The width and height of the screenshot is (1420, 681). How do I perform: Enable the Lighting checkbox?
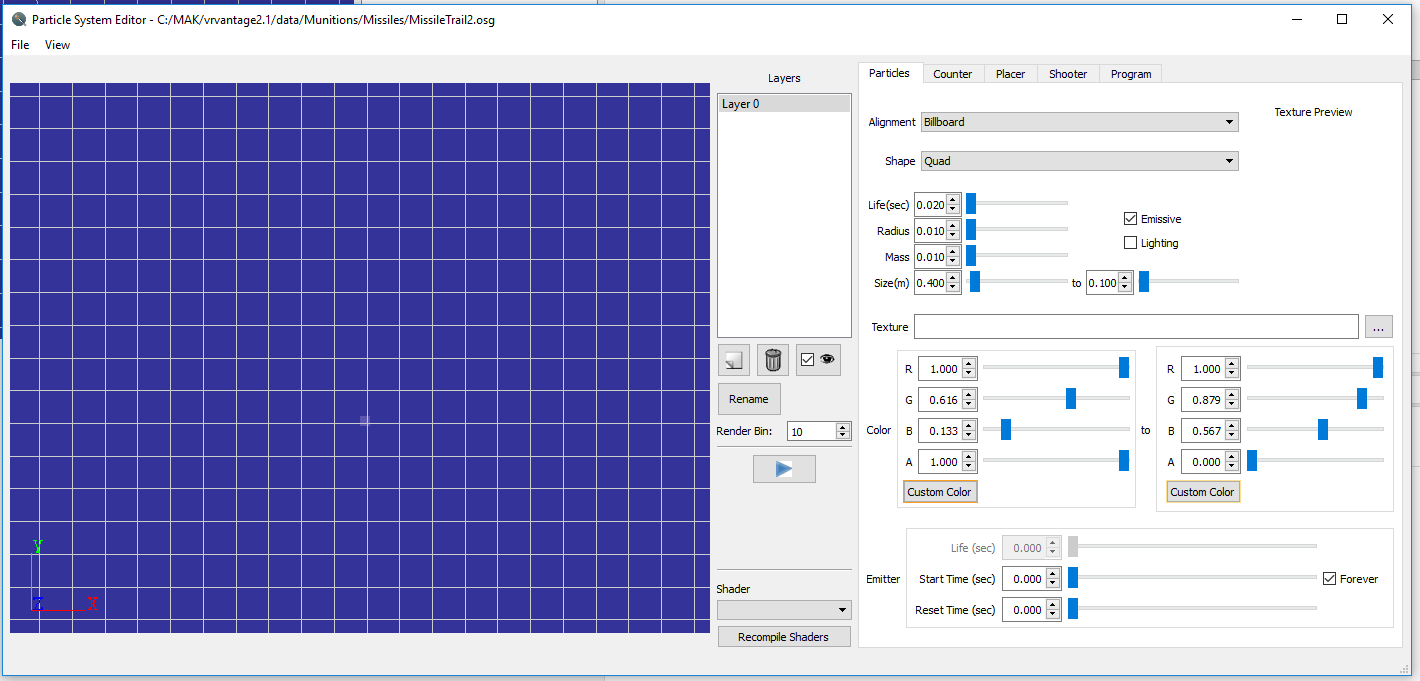1130,243
